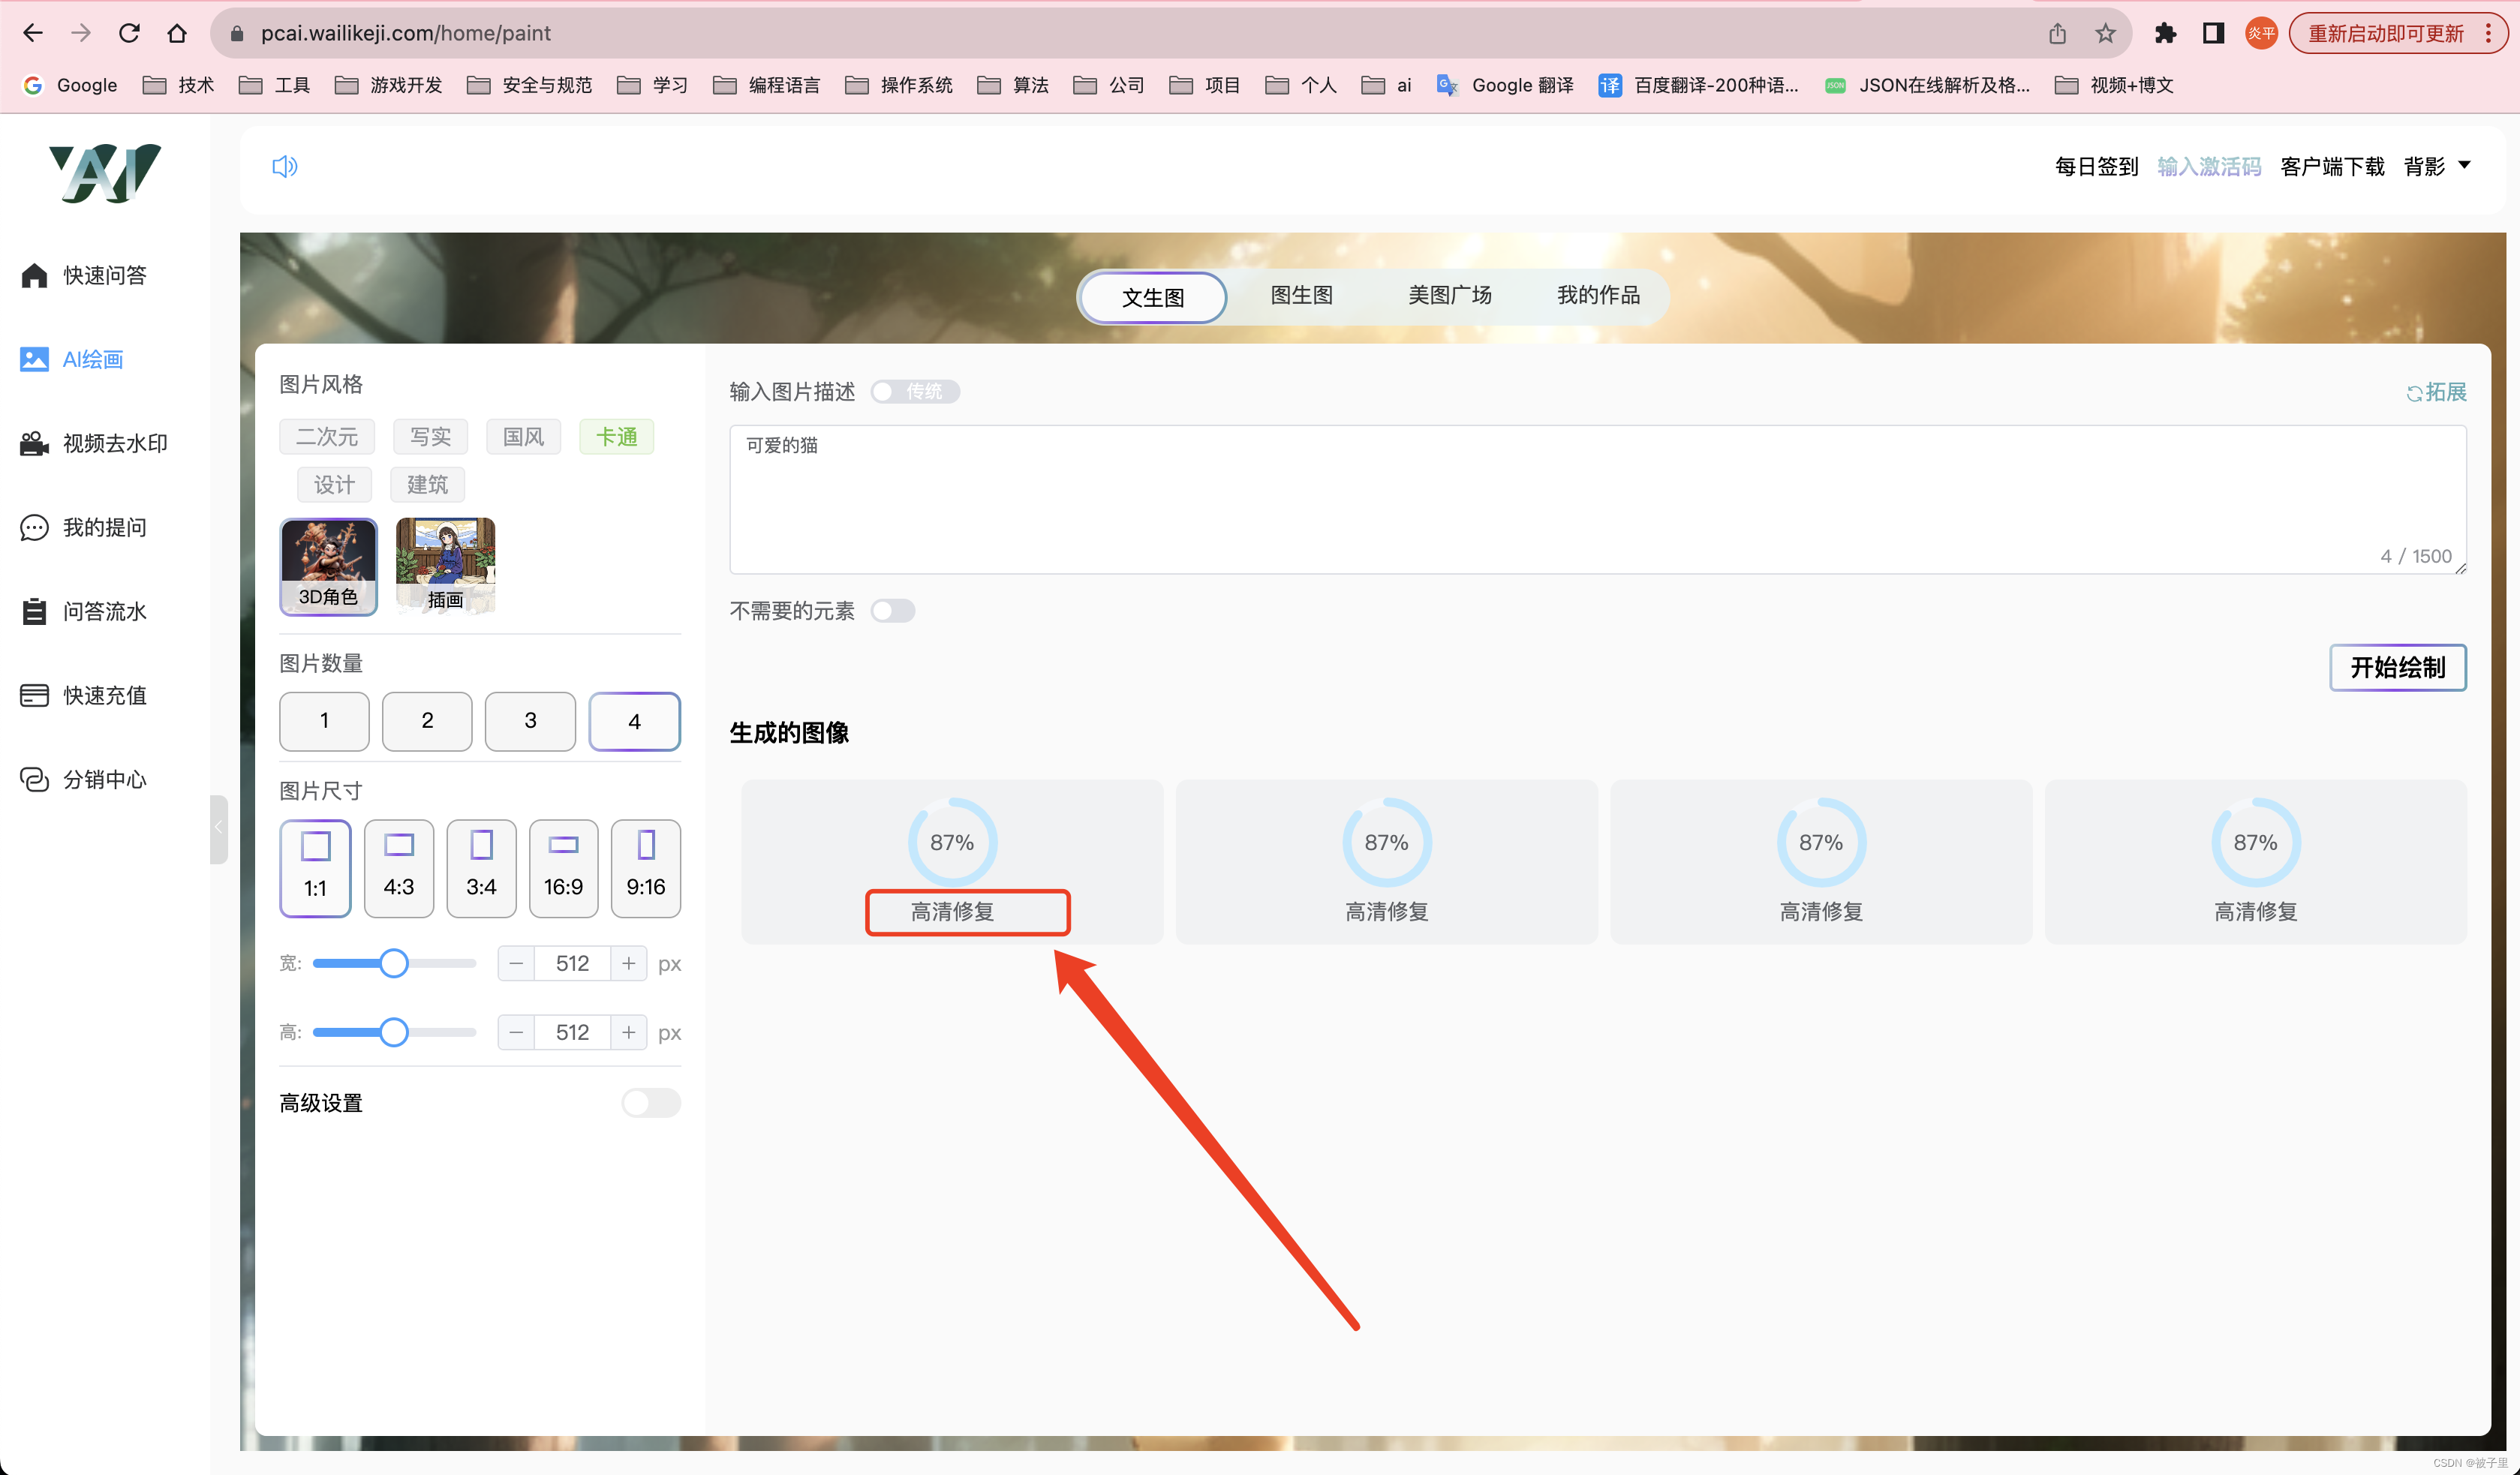The height and width of the screenshot is (1475, 2520).
Task: Click 输入激活码 link
Action: click(x=2209, y=166)
